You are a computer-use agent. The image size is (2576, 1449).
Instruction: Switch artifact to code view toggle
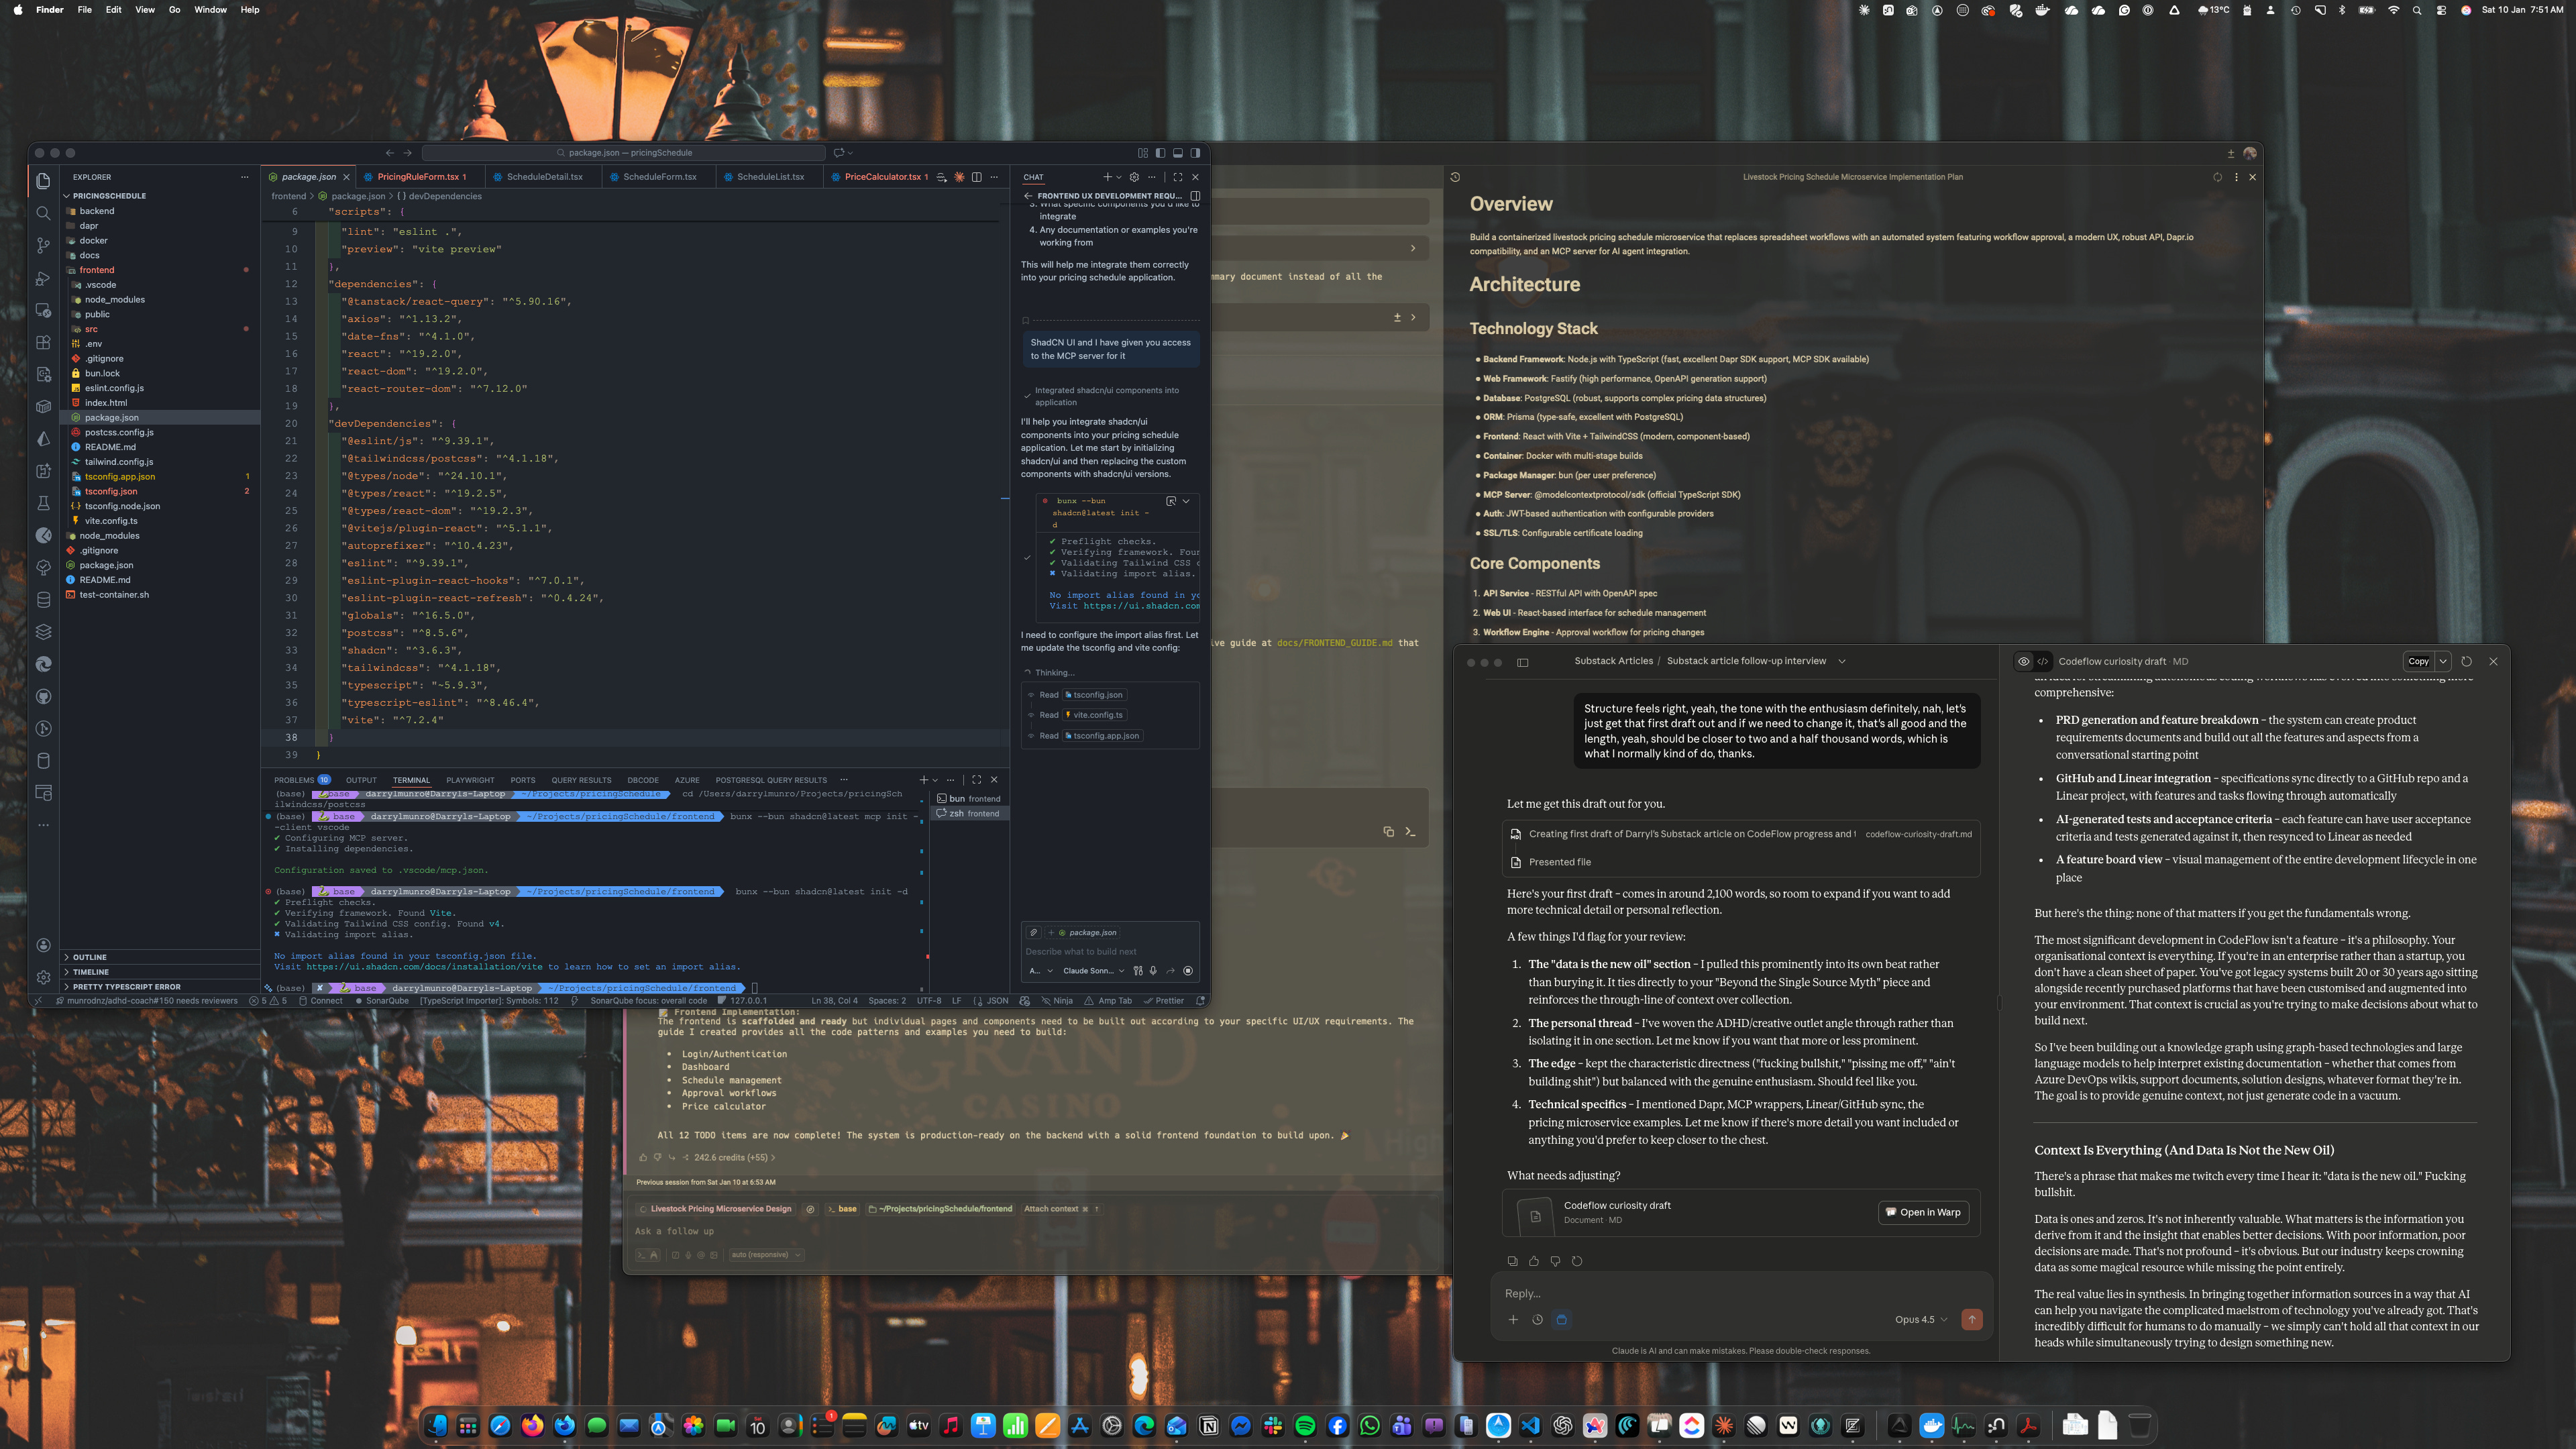(x=2043, y=661)
